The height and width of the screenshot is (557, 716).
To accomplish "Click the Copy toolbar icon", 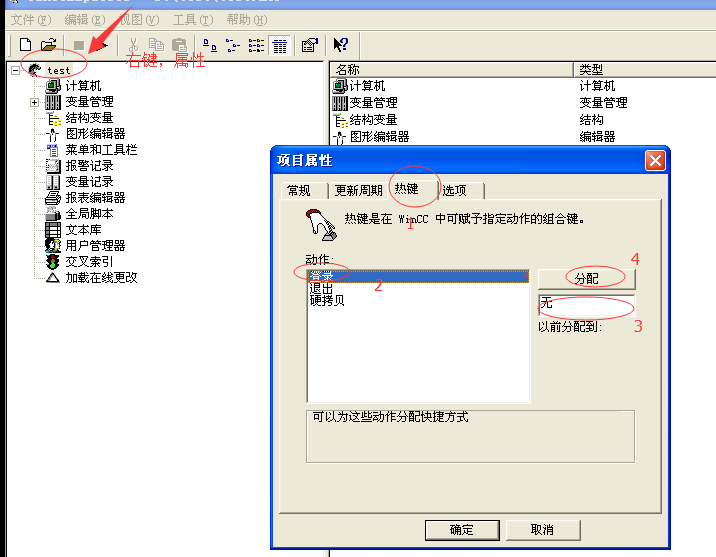I will 156,45.
